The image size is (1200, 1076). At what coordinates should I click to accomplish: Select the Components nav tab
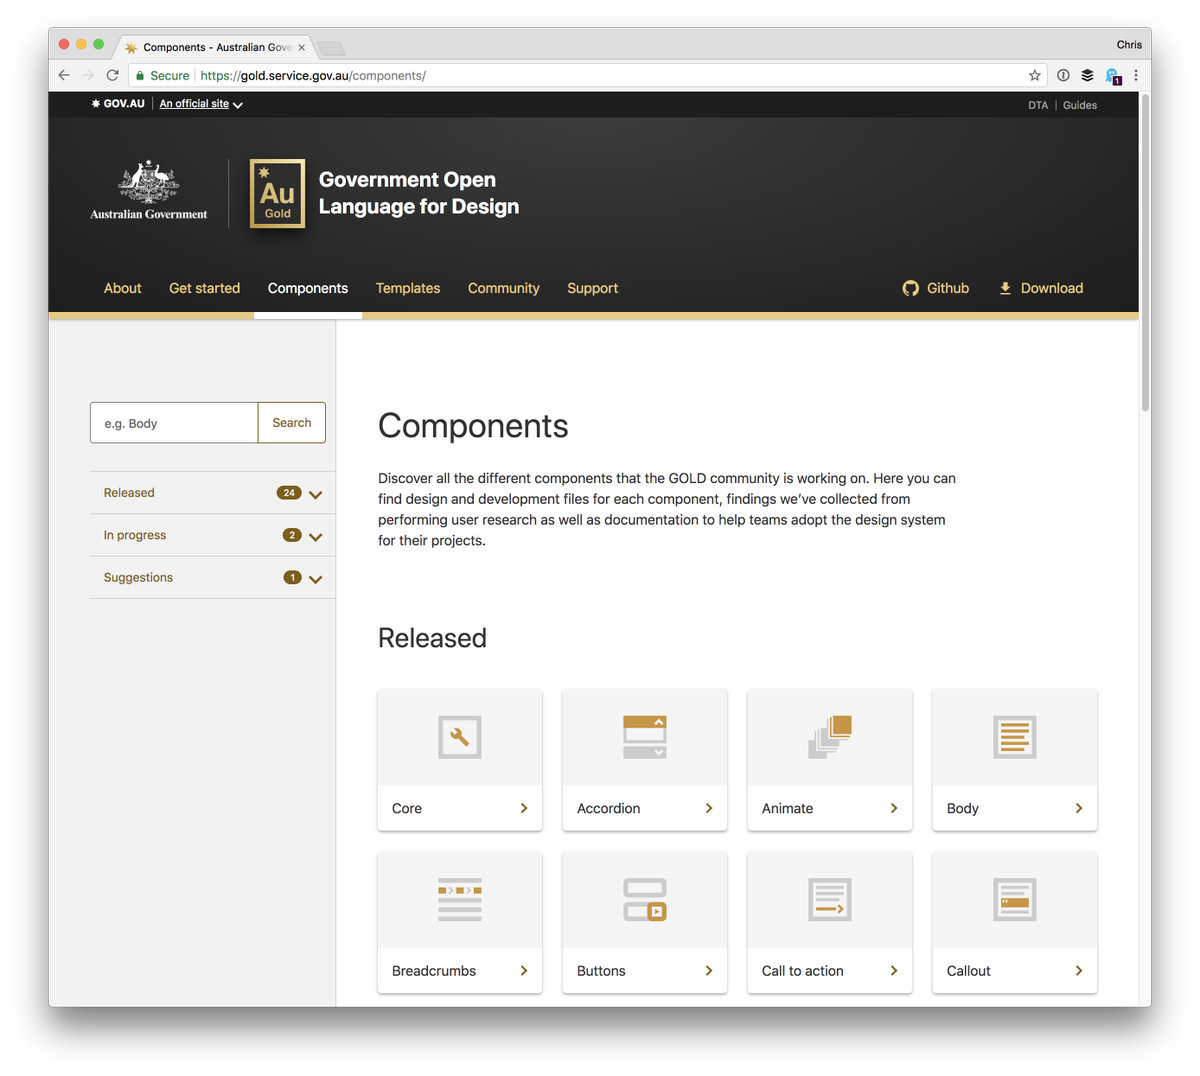[x=308, y=288]
